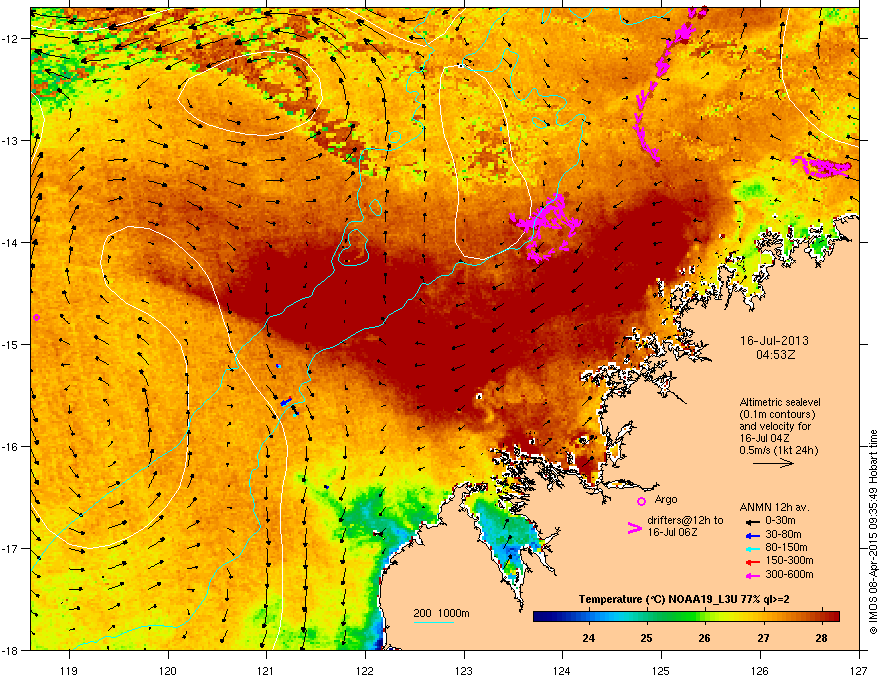Click the '127' longitude axis label
Image resolution: width=880 pixels, height=680 pixels.
click(x=859, y=670)
